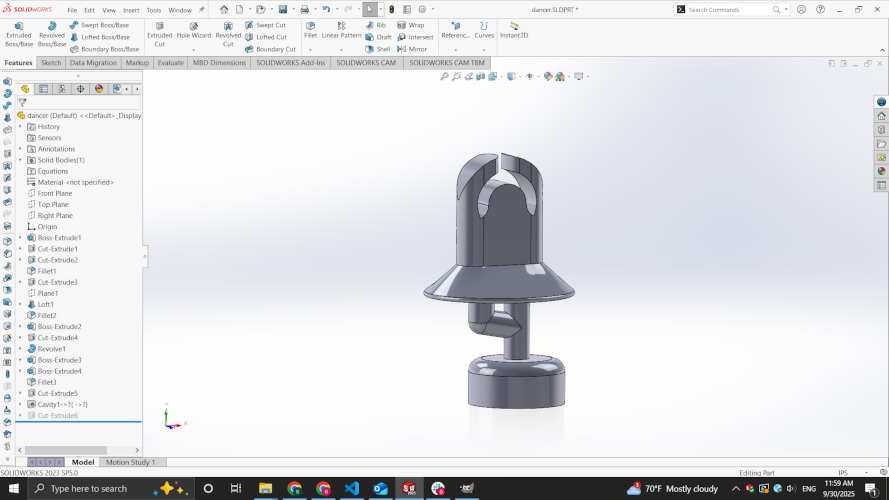Choose the Fillet tool in ribbon
The image size is (889, 500).
[x=310, y=34]
